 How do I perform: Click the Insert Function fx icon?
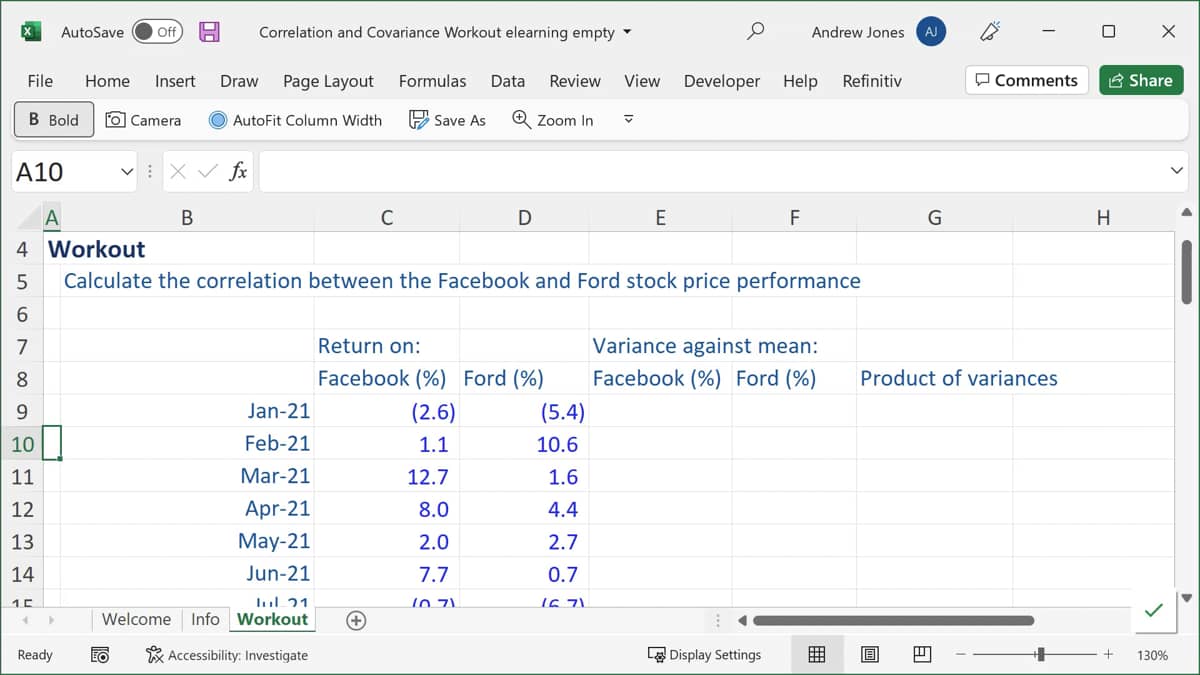(238, 172)
